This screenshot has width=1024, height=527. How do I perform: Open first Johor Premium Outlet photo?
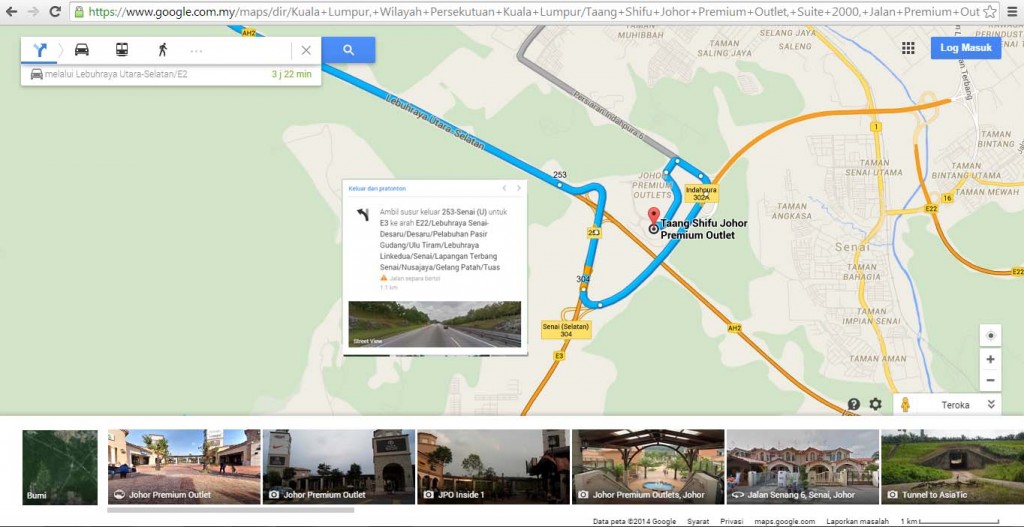(184, 466)
